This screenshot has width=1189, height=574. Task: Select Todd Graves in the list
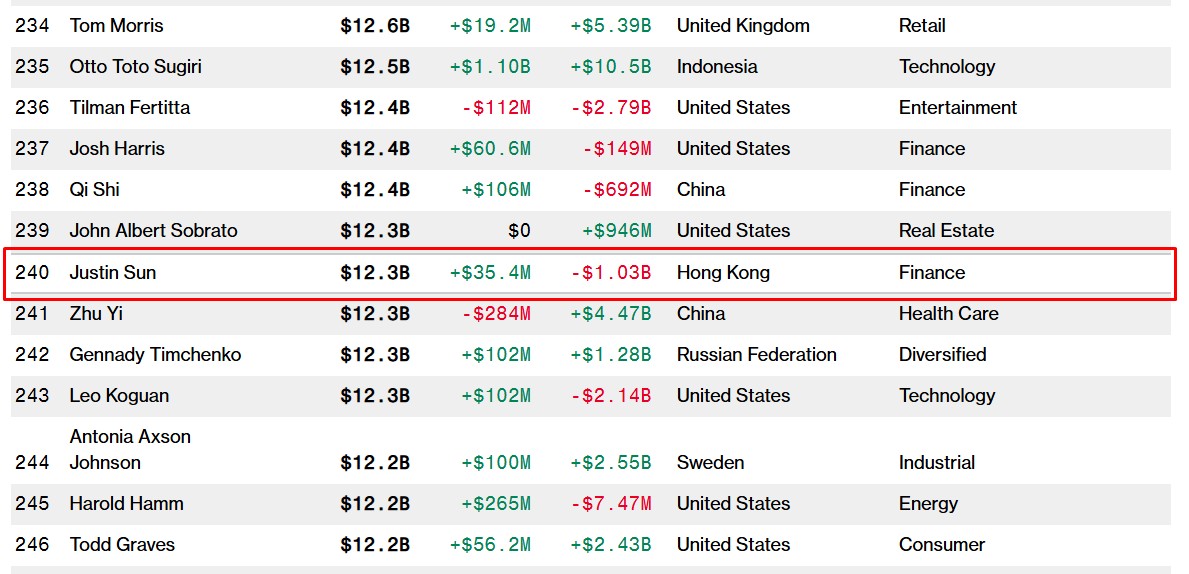[x=122, y=544]
